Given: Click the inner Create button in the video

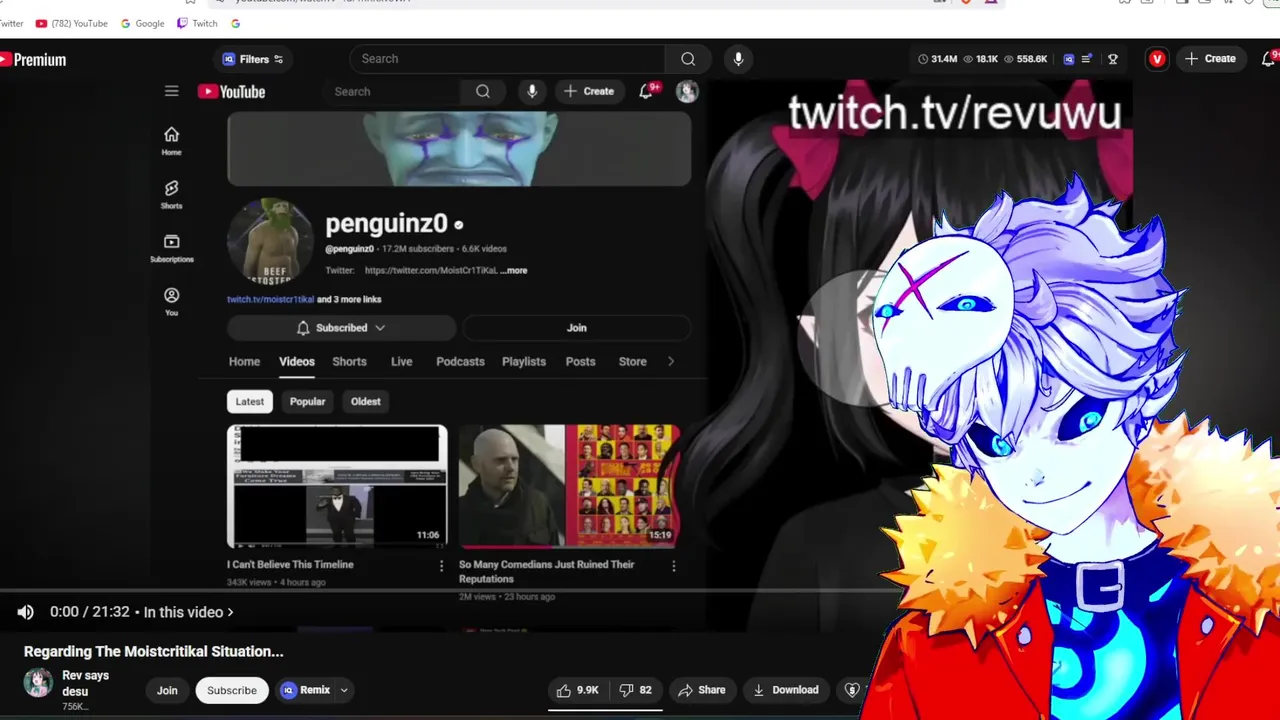Looking at the screenshot, I should pos(589,91).
